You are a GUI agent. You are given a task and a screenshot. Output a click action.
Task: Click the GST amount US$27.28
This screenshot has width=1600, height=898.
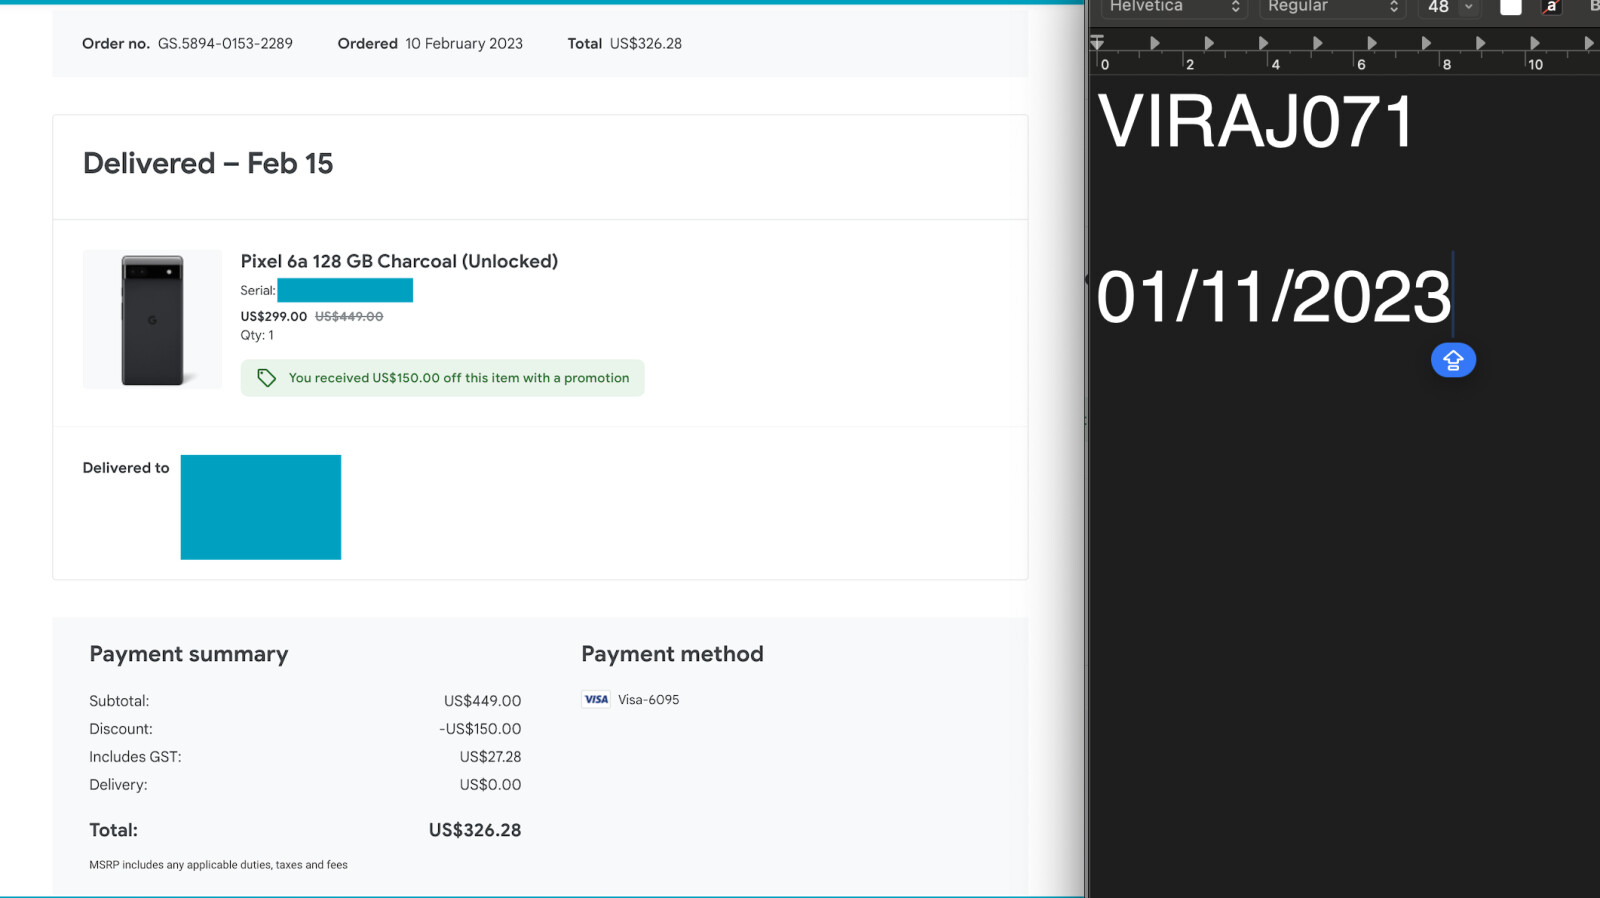click(x=490, y=757)
